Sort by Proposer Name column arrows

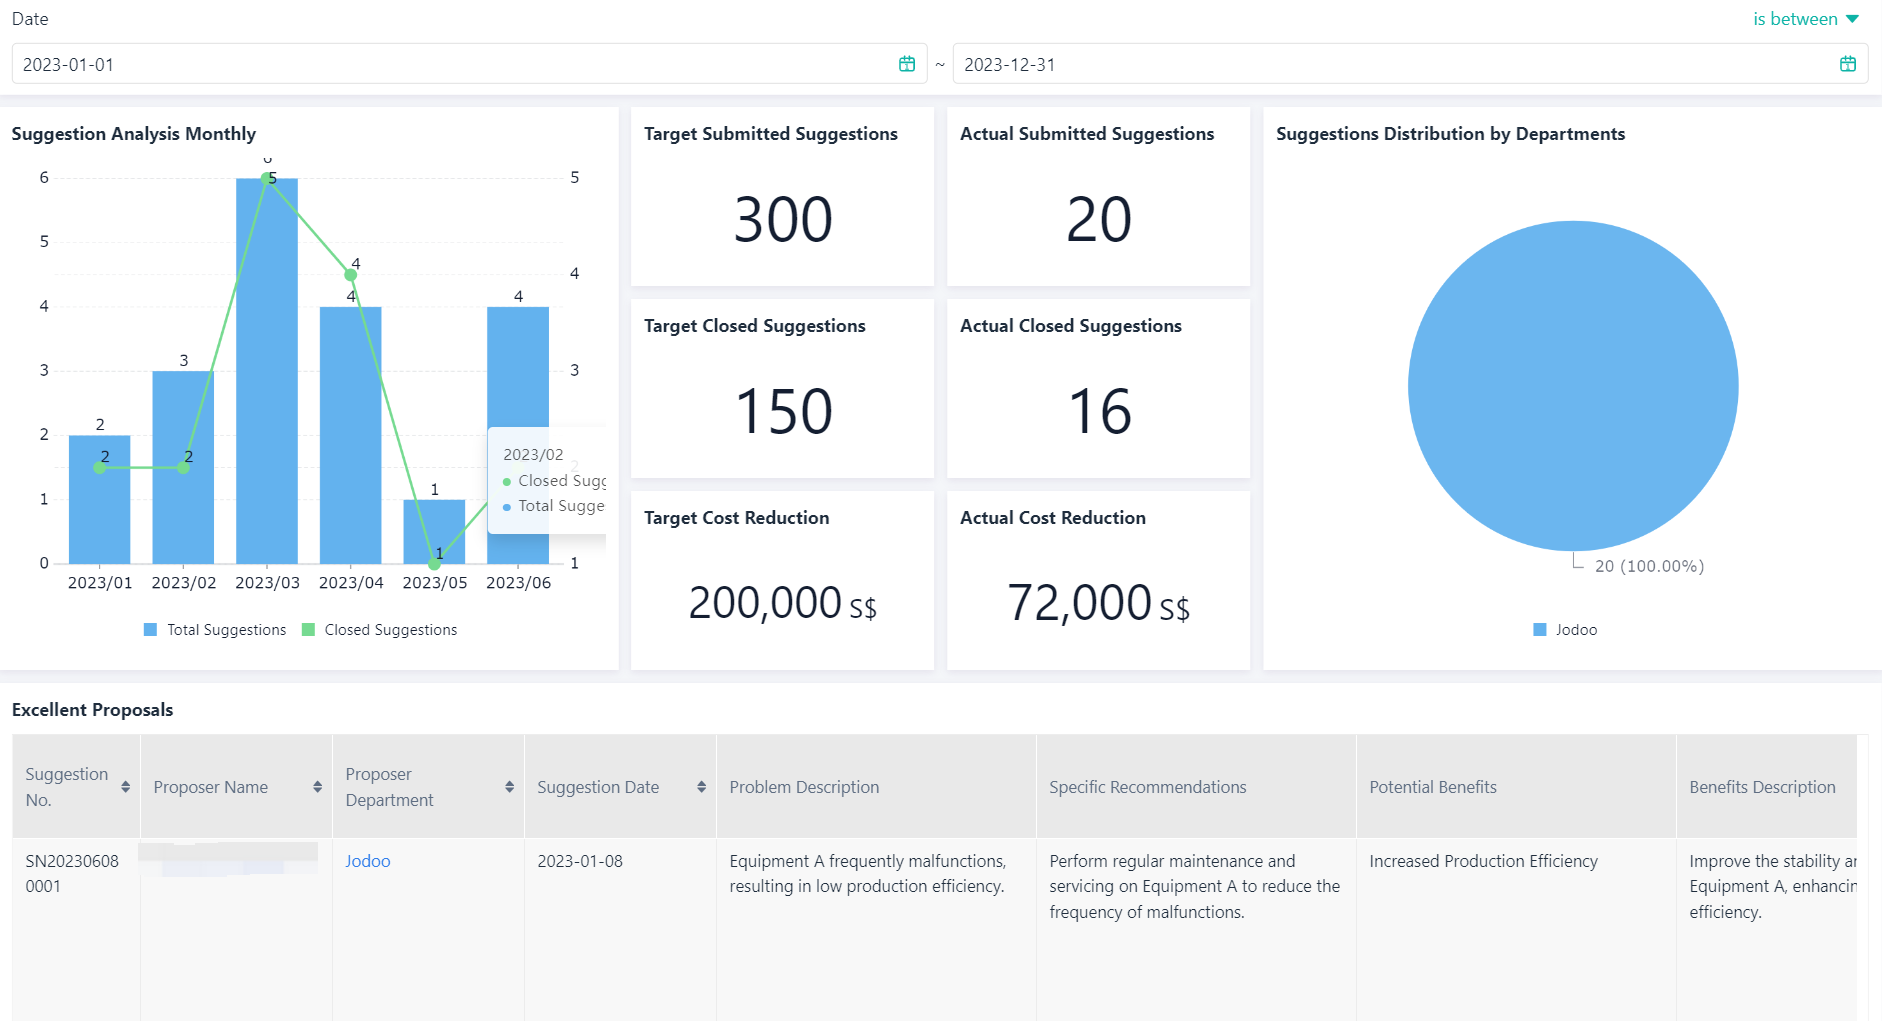pyautogui.click(x=317, y=787)
